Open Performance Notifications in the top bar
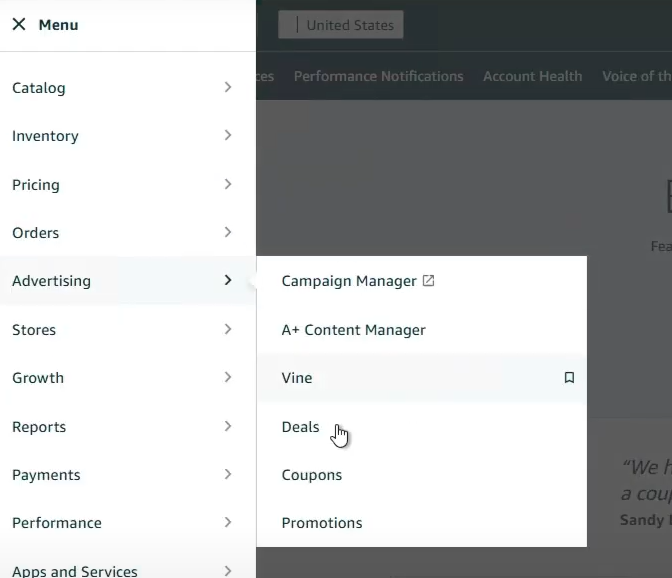The image size is (672, 578). click(378, 76)
